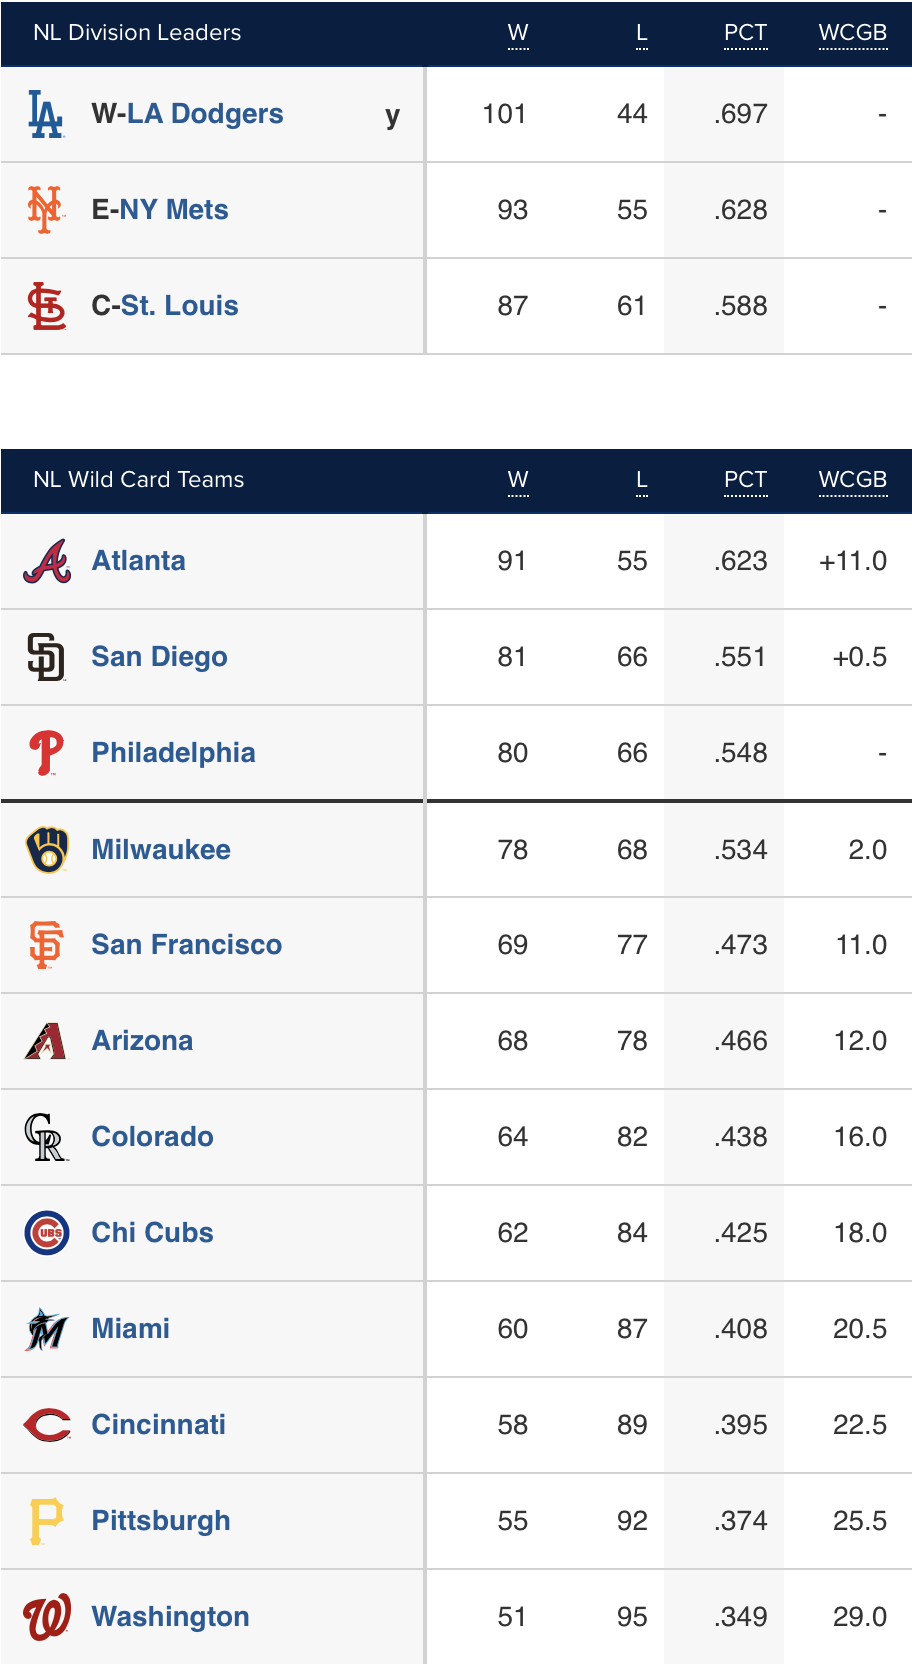Open the Philadelphia team link
This screenshot has height=1664, width=912.
tap(173, 753)
